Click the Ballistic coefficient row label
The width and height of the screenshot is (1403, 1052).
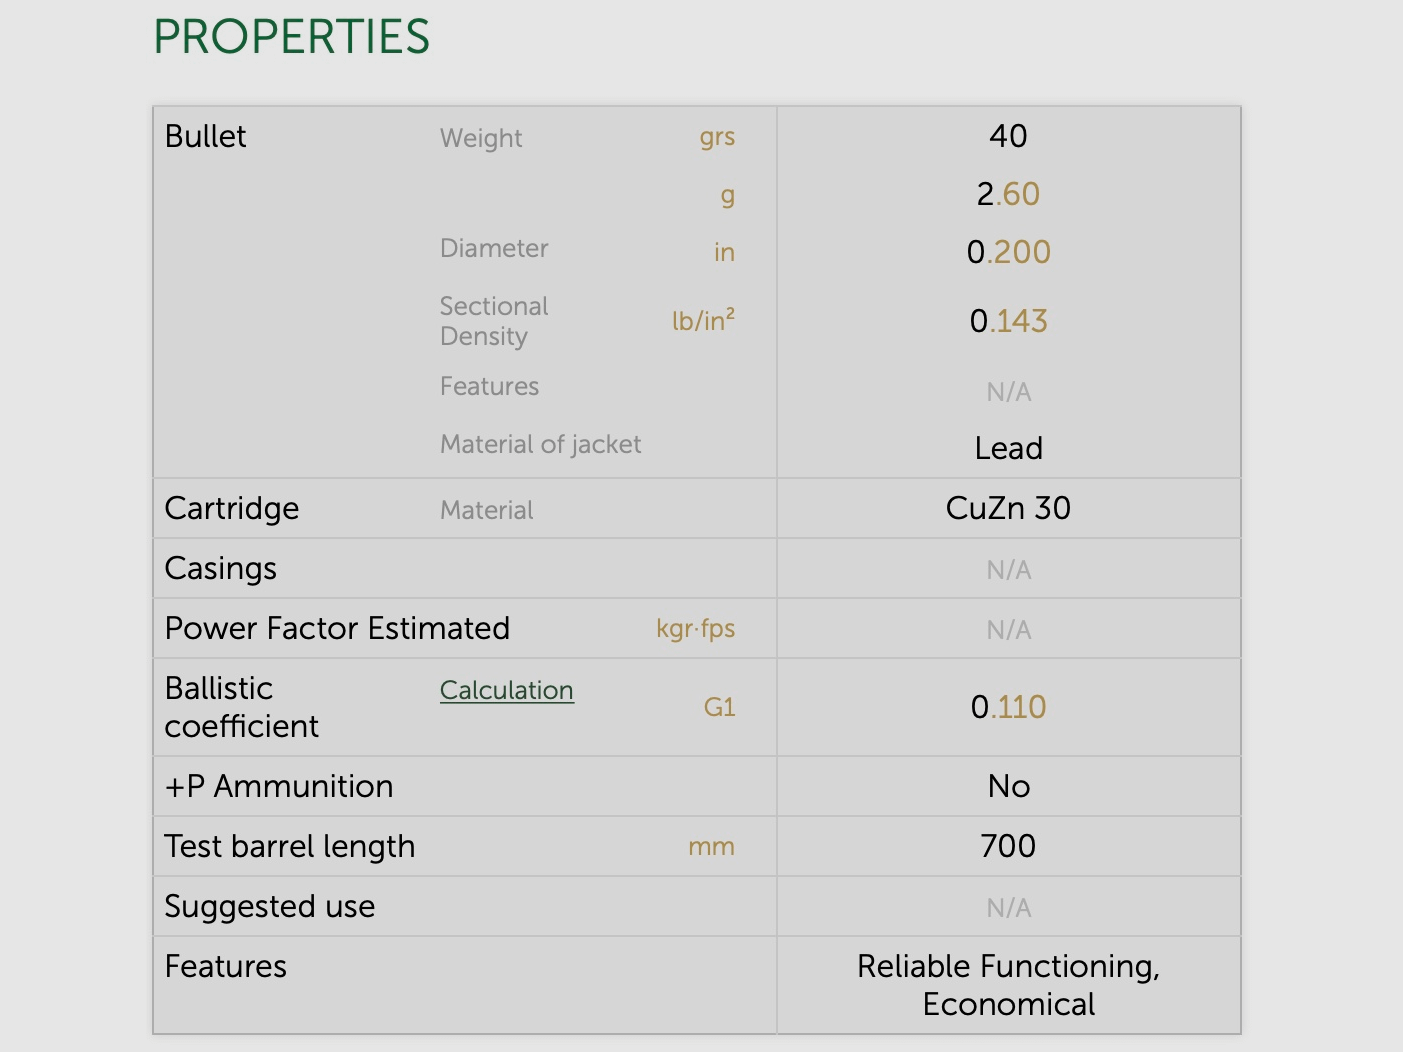click(x=240, y=707)
